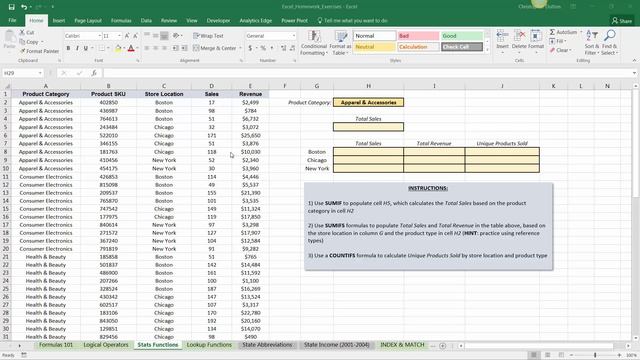Apply red font color

131,49
